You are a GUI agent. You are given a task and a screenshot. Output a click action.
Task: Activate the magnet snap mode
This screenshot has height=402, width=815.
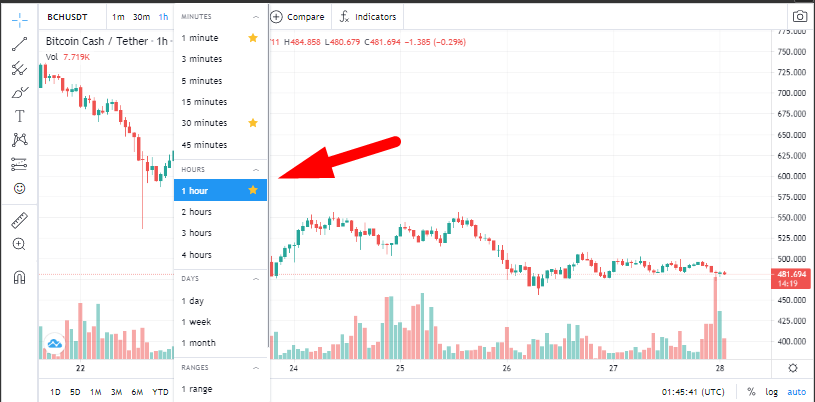20,277
